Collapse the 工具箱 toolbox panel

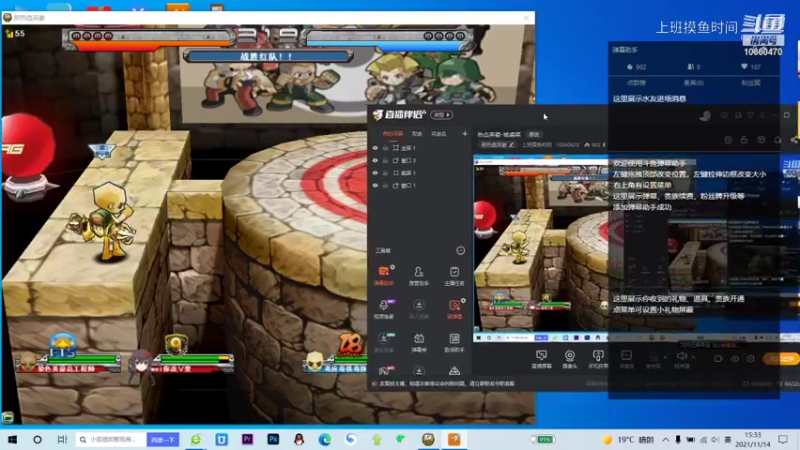tap(460, 251)
